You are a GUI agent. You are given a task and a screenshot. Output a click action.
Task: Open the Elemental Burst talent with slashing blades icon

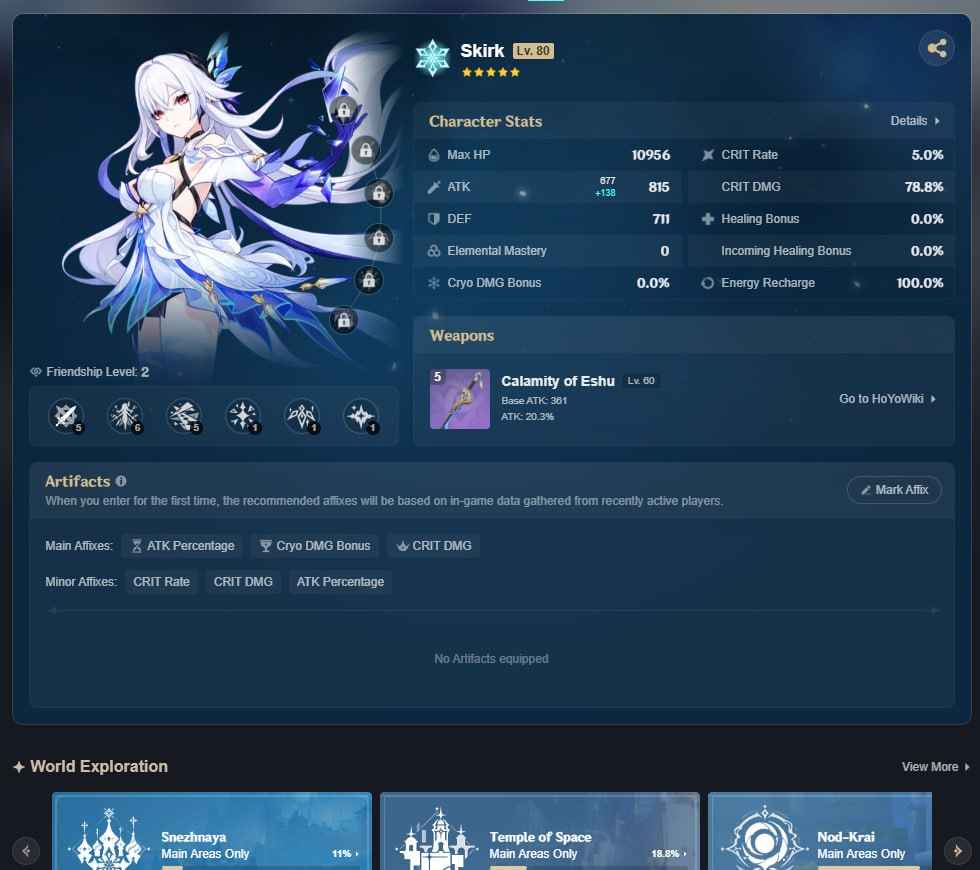[x=184, y=416]
